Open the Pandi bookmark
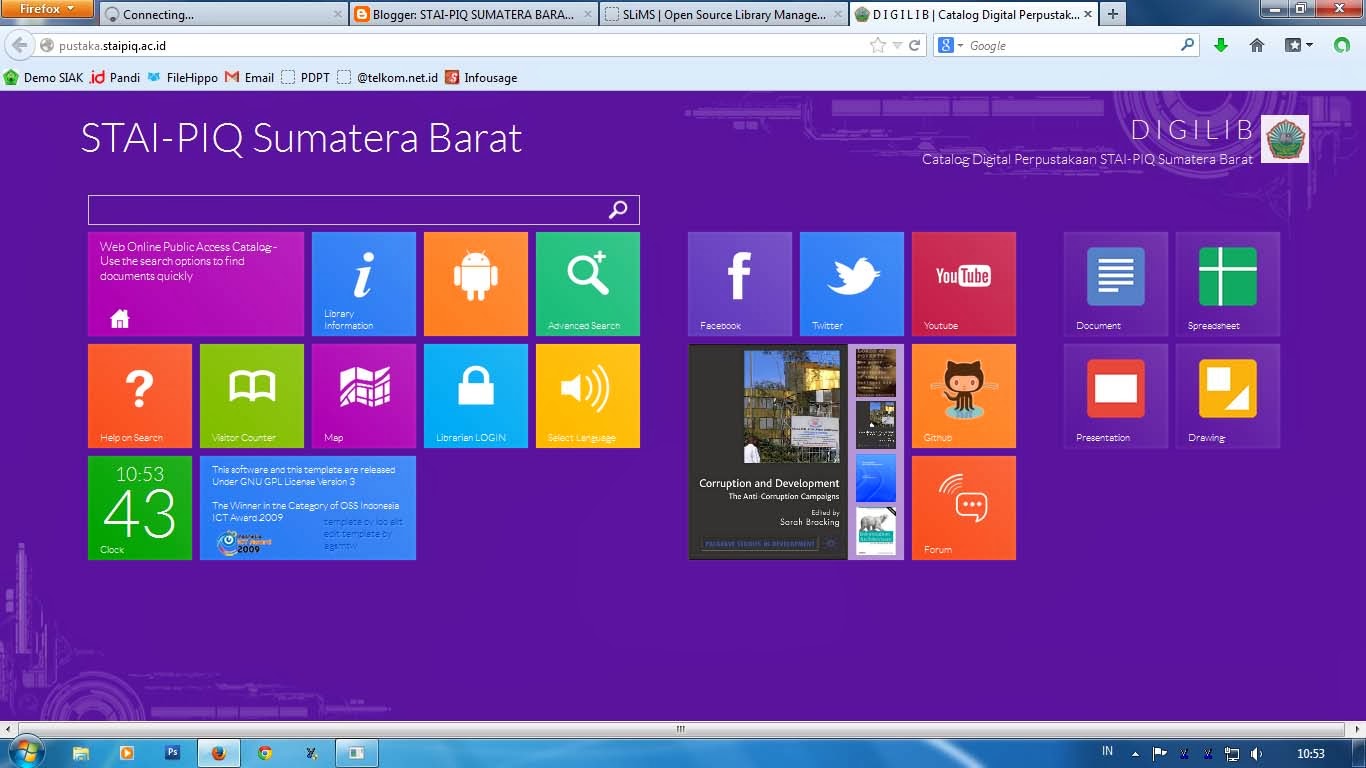 (x=115, y=77)
